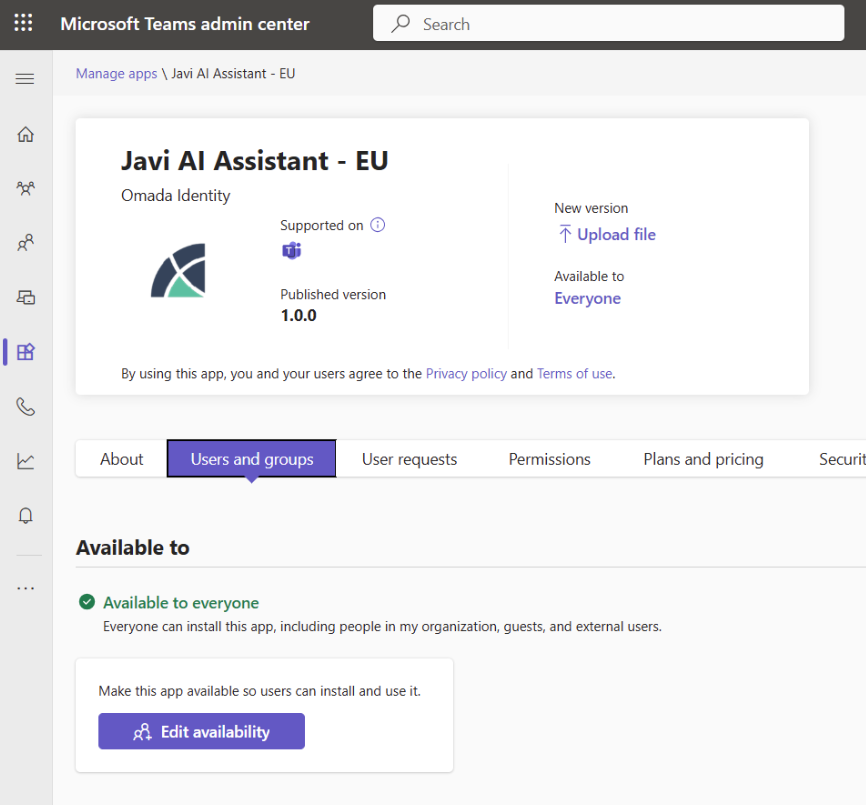The image size is (866, 805).
Task: Show more sidebar options via the ellipsis
Action: click(x=25, y=588)
